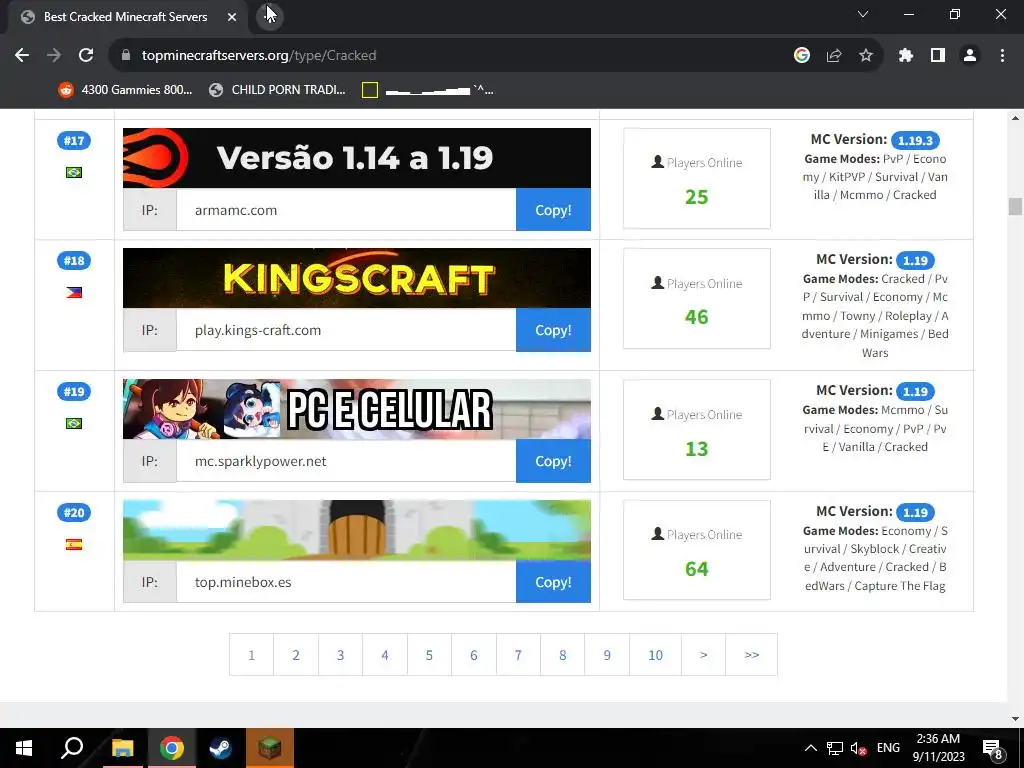Click the next page > link

[x=703, y=654]
